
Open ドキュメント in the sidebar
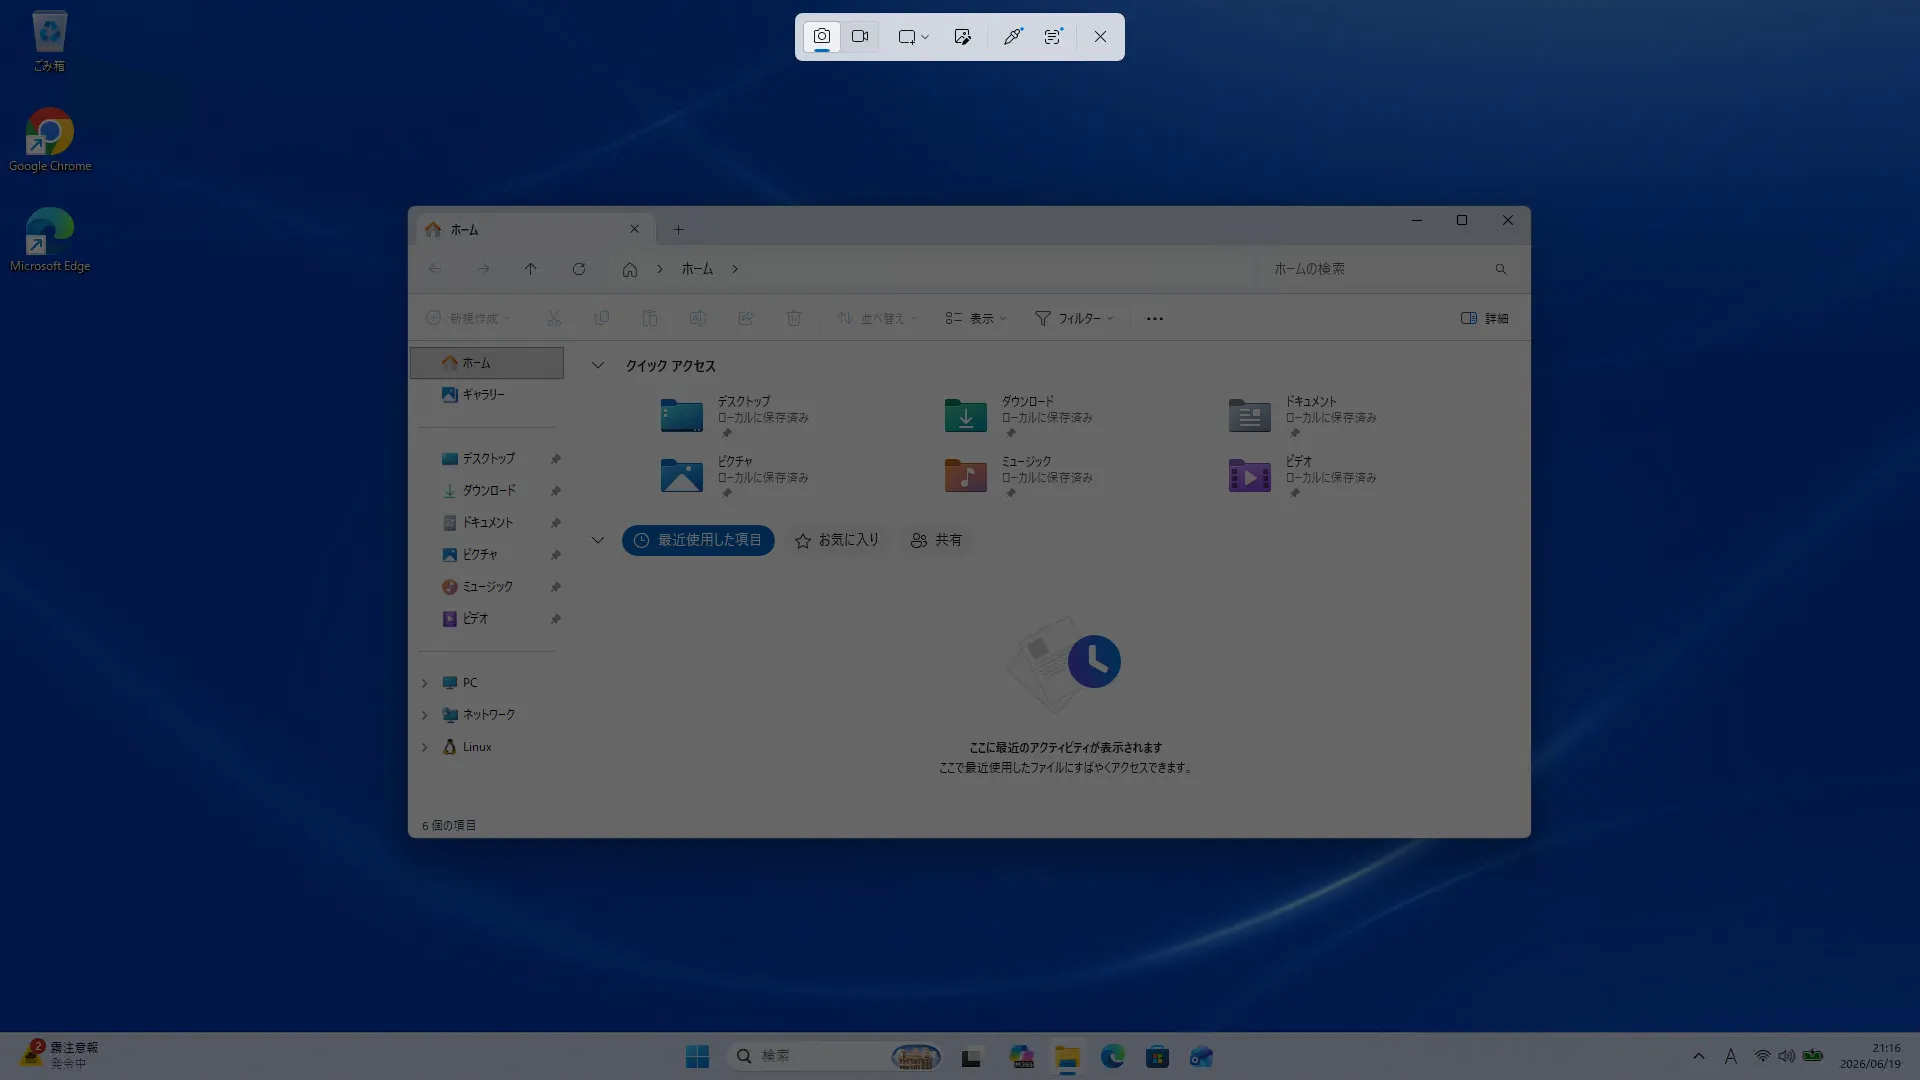click(x=487, y=523)
